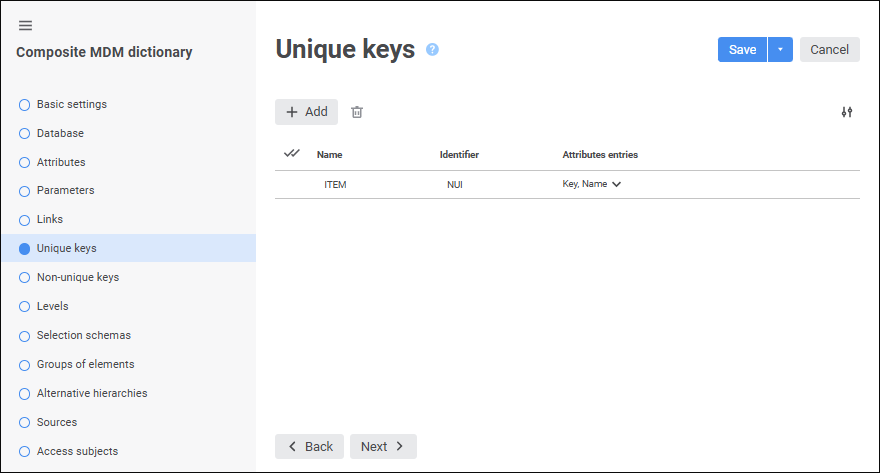Proceed with the Next button
Image resolution: width=880 pixels, height=473 pixels.
(383, 446)
